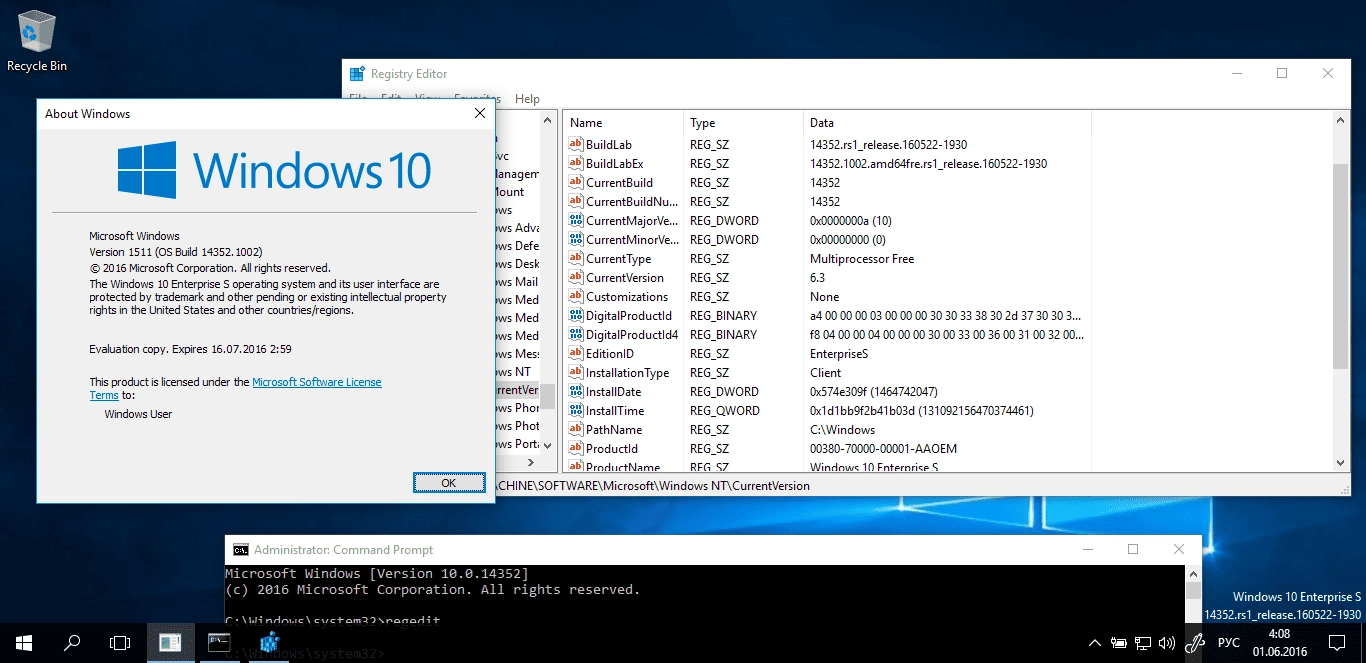The height and width of the screenshot is (663, 1366).
Task: Click the binary icon beside CurrentMinorVersion value
Action: pos(576,239)
